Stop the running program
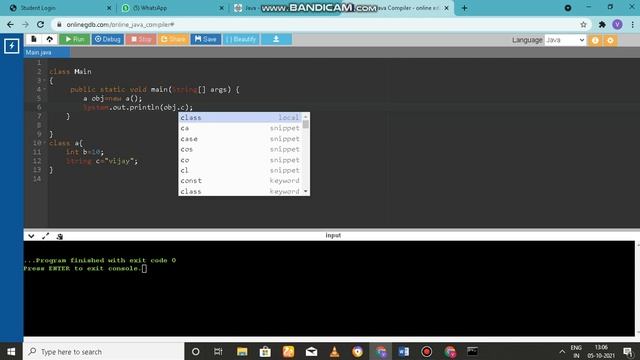The width and height of the screenshot is (640, 360). pos(141,39)
